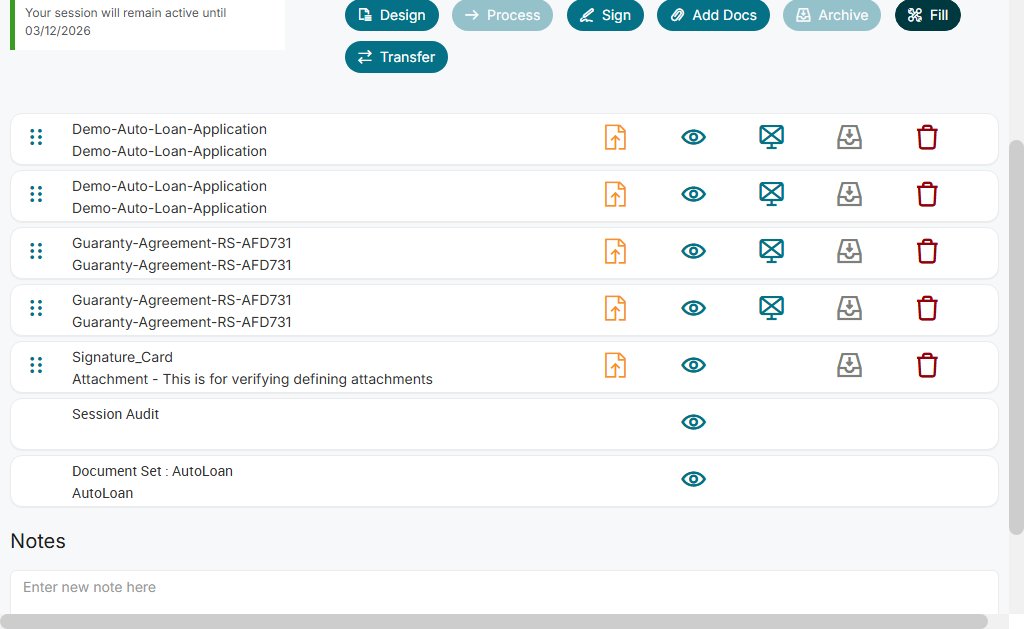Click inbox download icon on Signature_Card row
Screen dimensions: 1024x629
(850, 365)
